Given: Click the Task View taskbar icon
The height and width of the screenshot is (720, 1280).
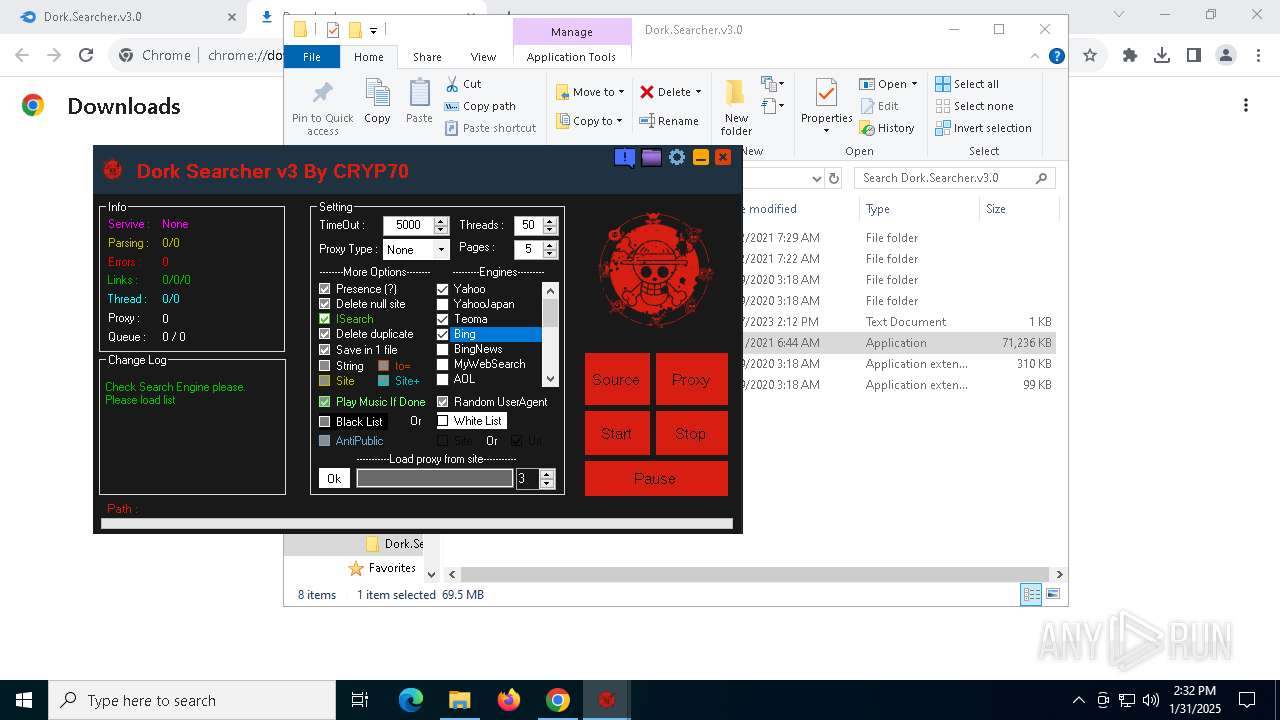Looking at the screenshot, I should (x=360, y=700).
